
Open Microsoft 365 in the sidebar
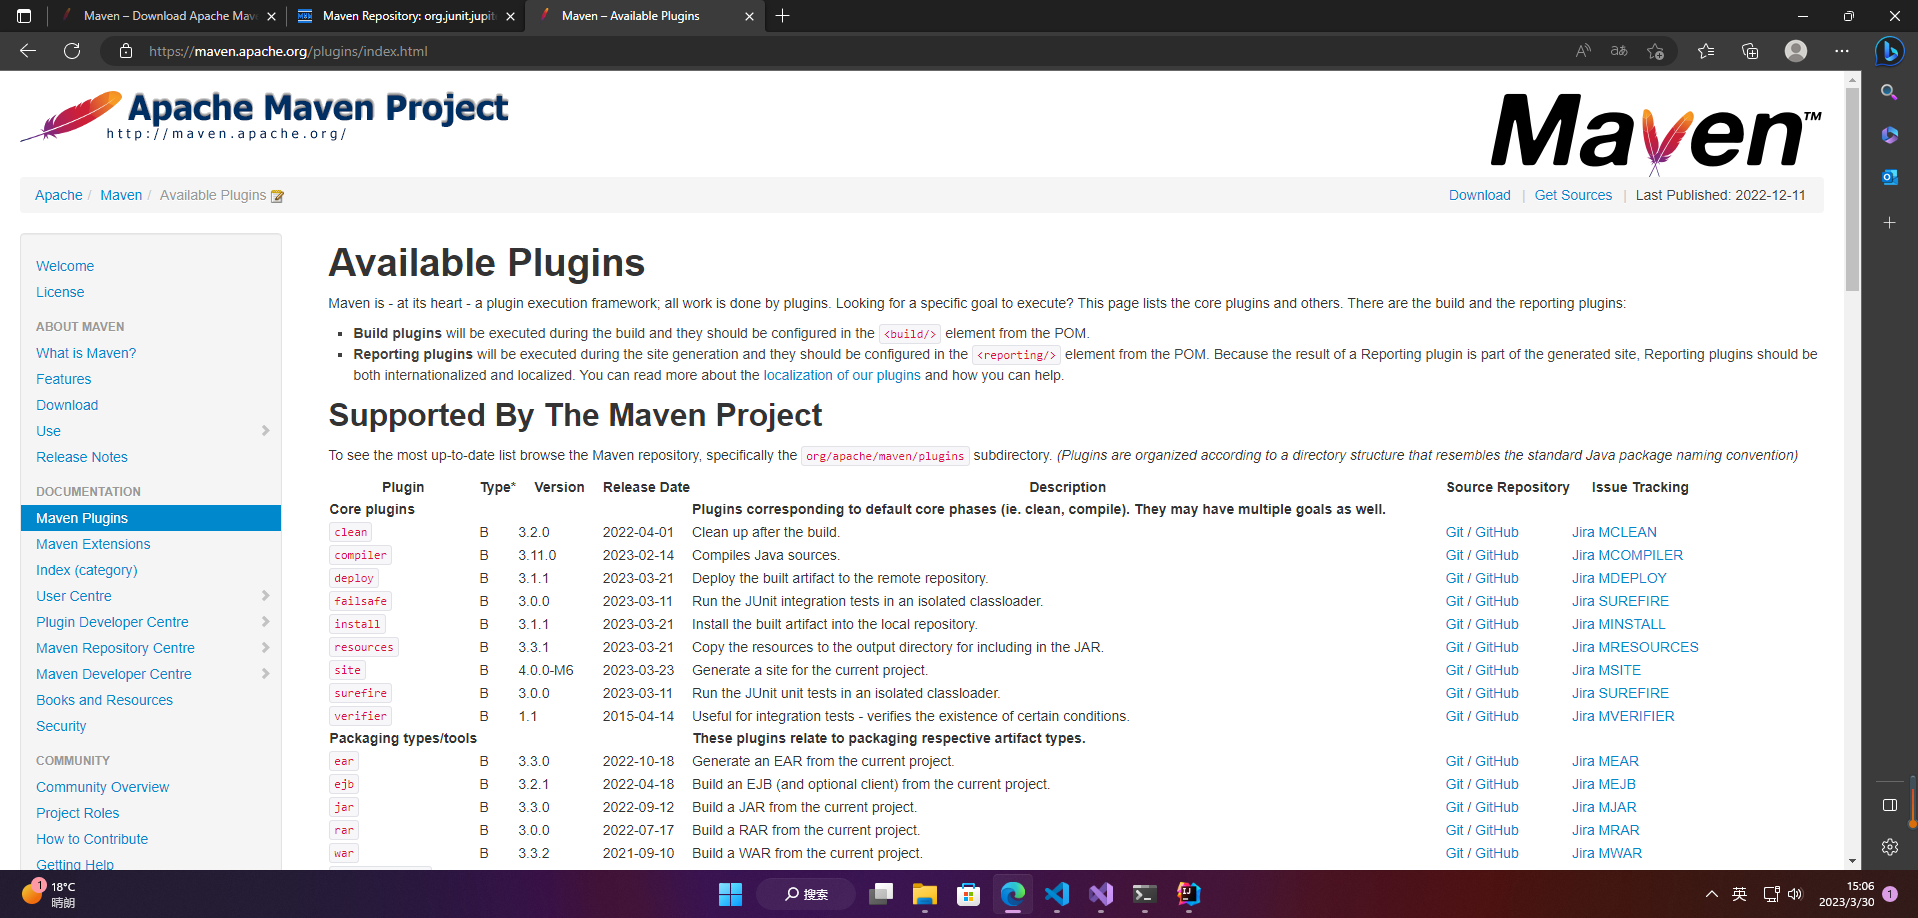[x=1889, y=135]
